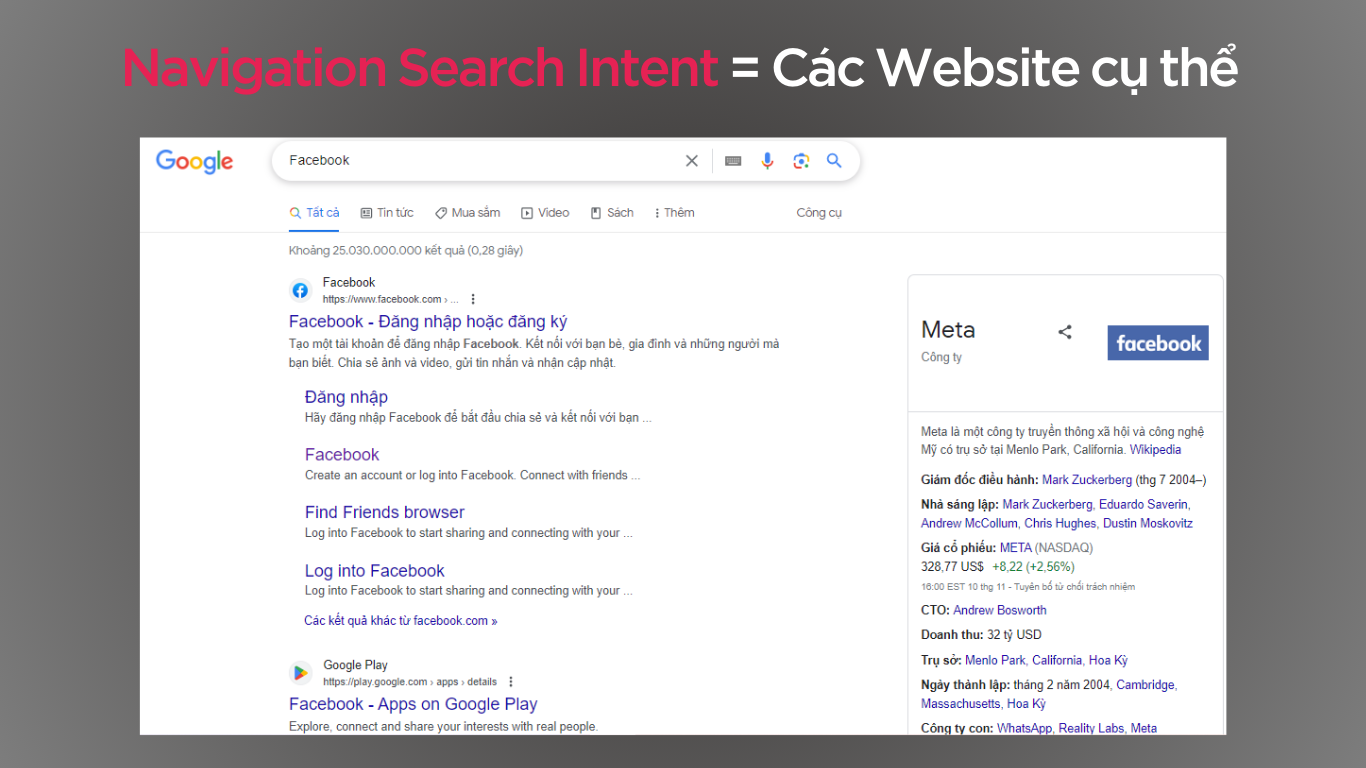Click WhatsApp subsidiary link
The width and height of the screenshot is (1366, 768).
1024,728
